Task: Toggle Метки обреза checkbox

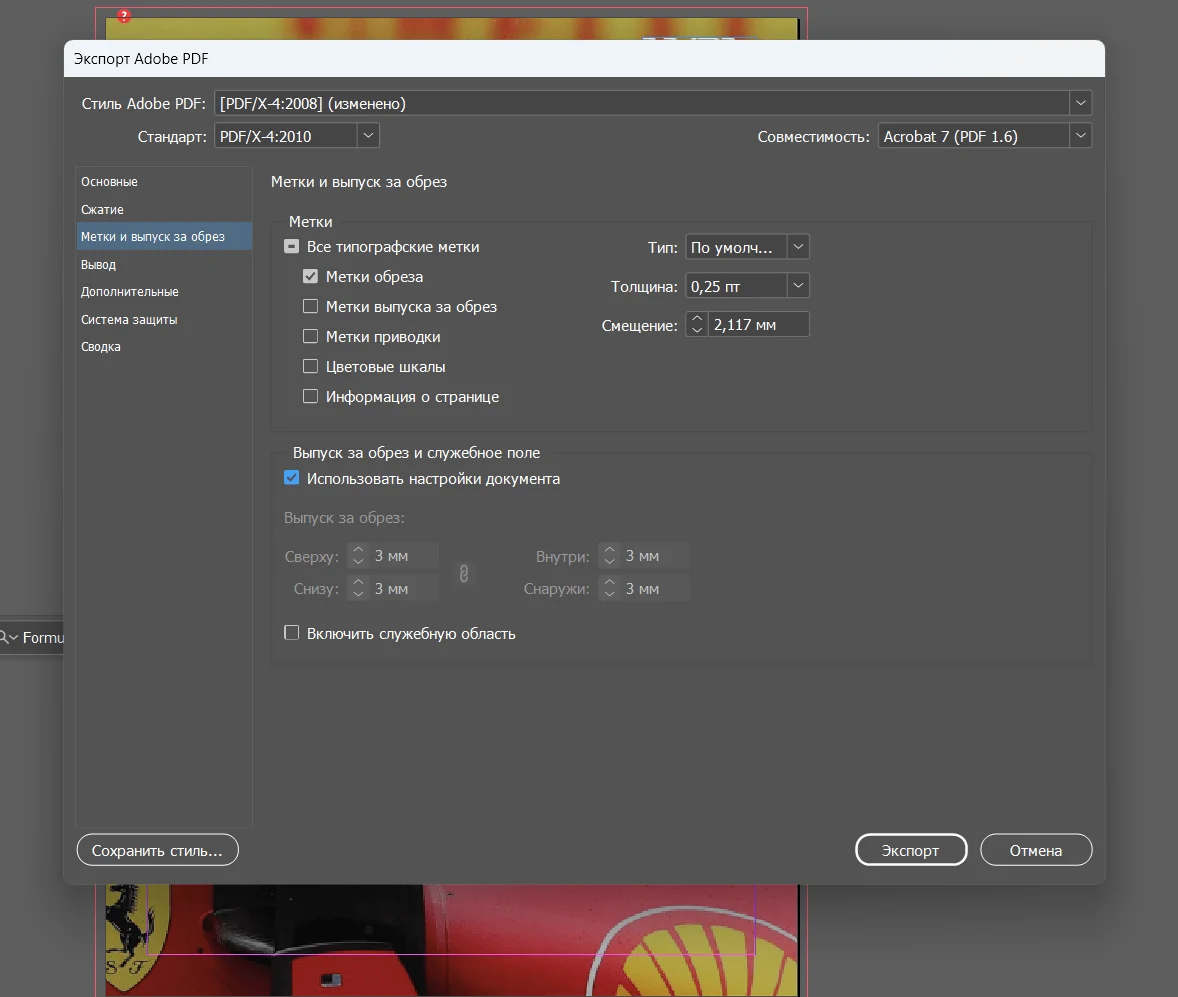Action: (x=310, y=277)
